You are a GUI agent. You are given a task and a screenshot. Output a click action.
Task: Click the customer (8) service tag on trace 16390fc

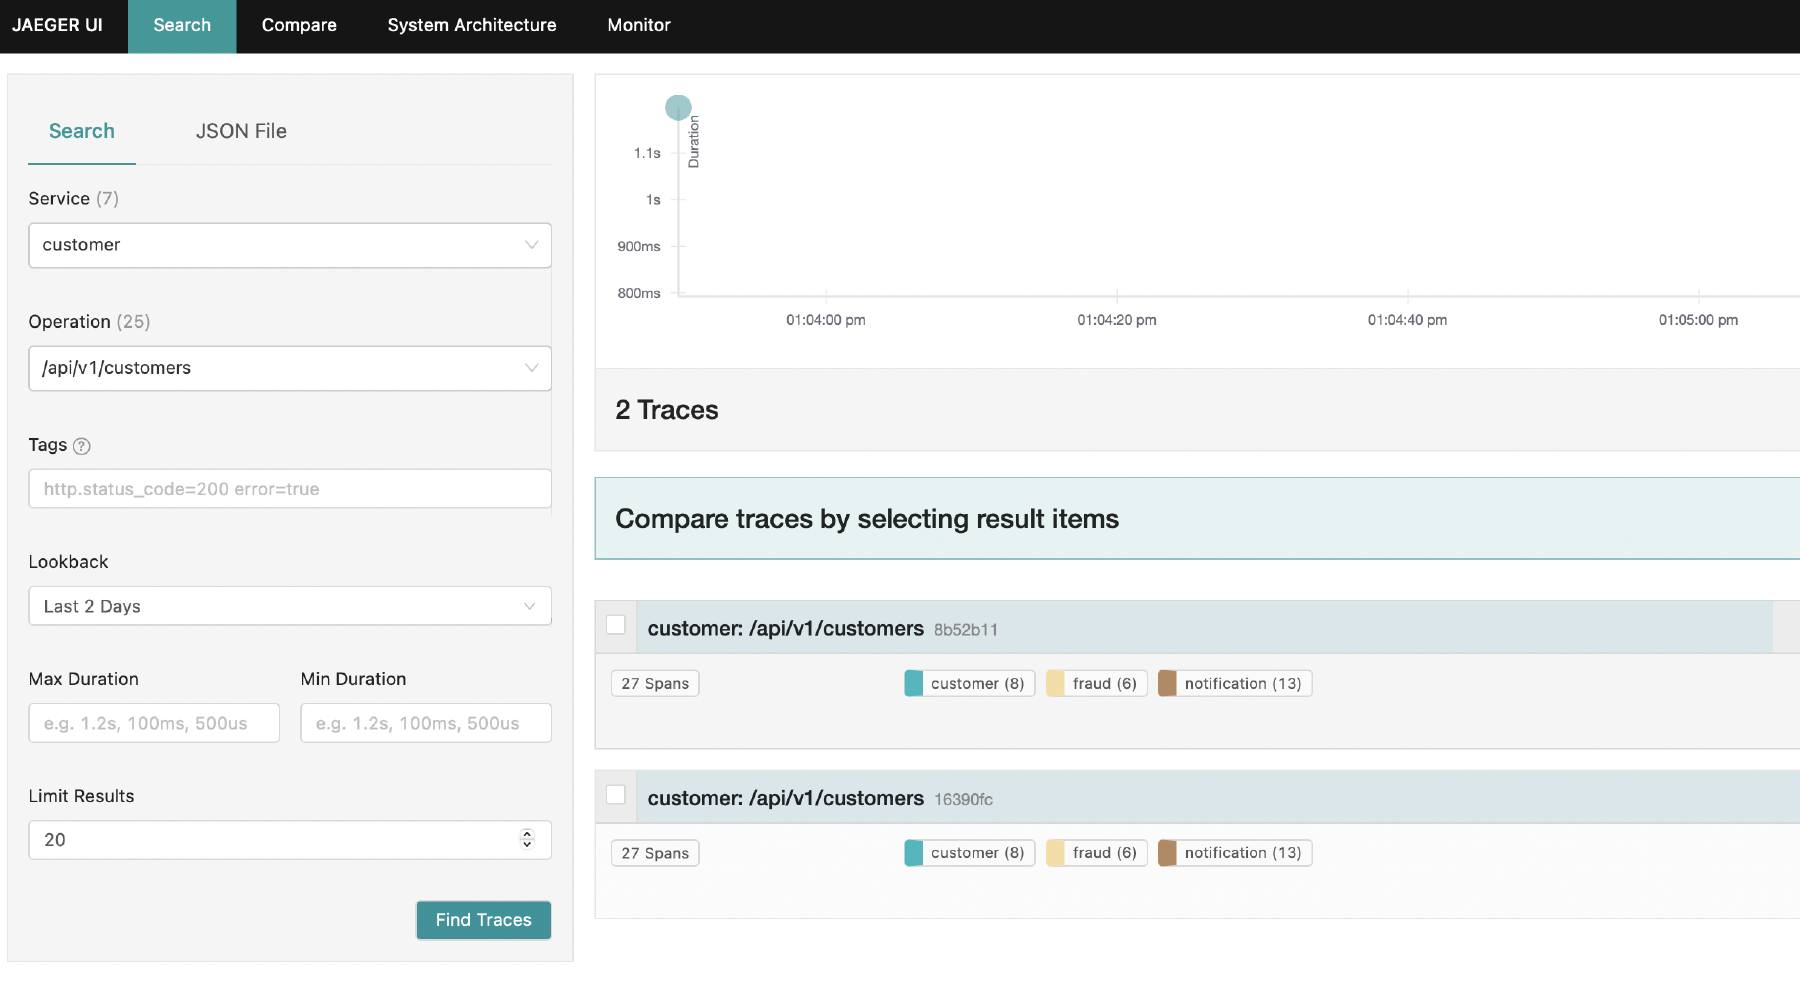(967, 852)
